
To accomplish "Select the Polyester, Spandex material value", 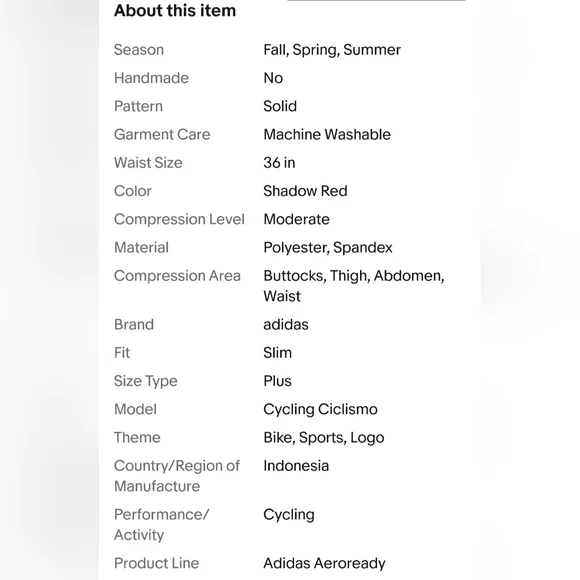I will click(328, 248).
